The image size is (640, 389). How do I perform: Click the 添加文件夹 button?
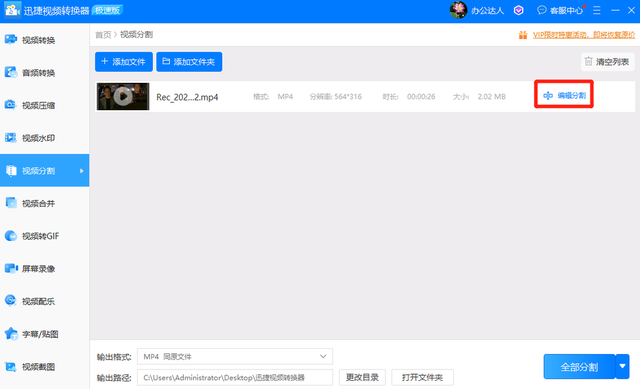pos(189,62)
